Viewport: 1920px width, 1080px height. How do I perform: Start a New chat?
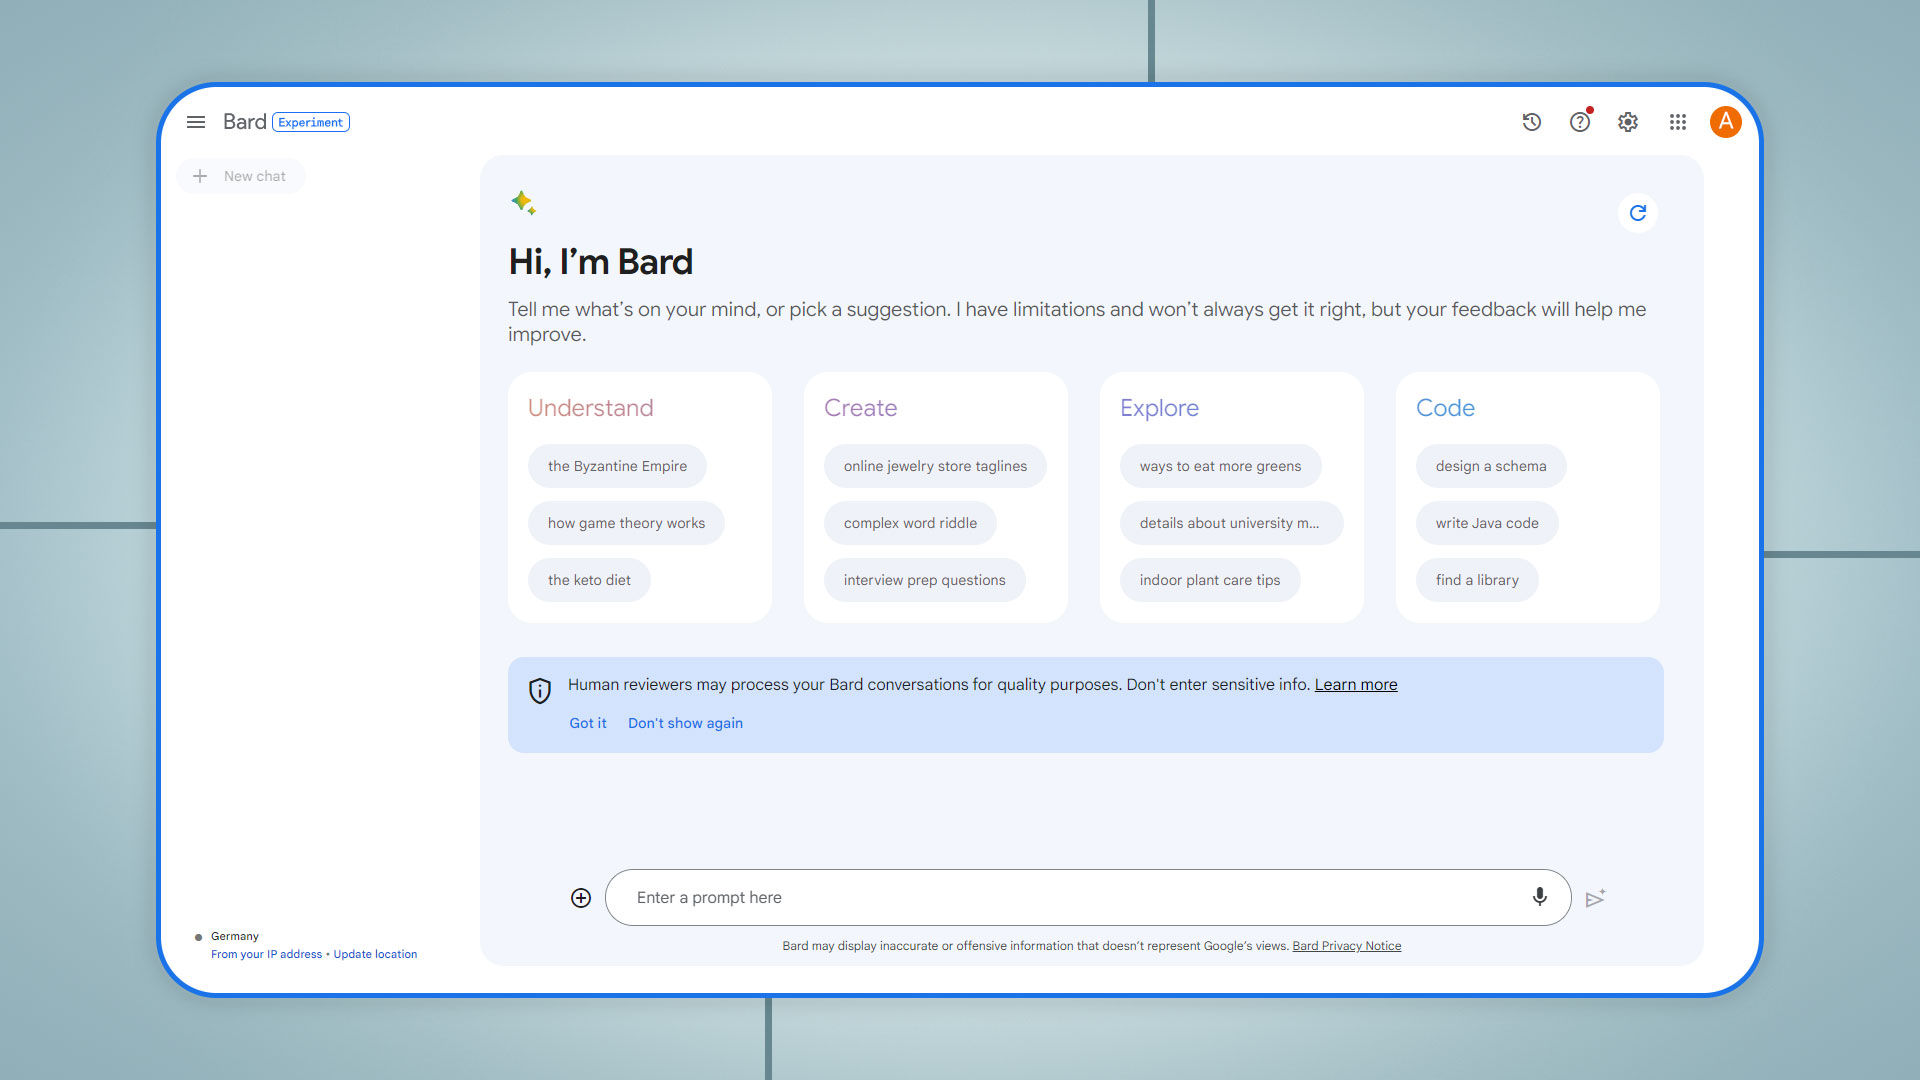pos(241,176)
